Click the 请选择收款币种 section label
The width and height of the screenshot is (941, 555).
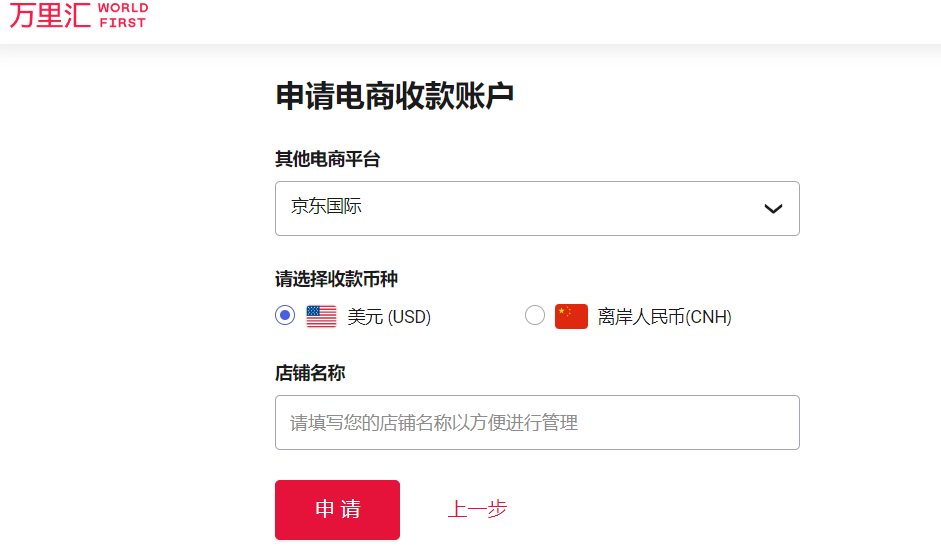click(x=337, y=279)
